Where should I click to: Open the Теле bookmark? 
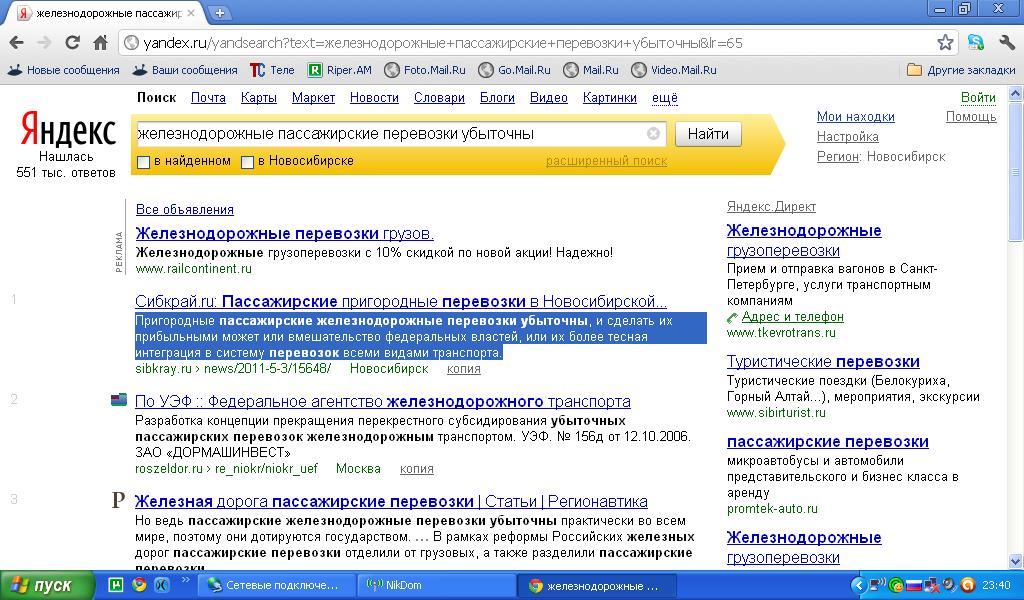coord(273,70)
